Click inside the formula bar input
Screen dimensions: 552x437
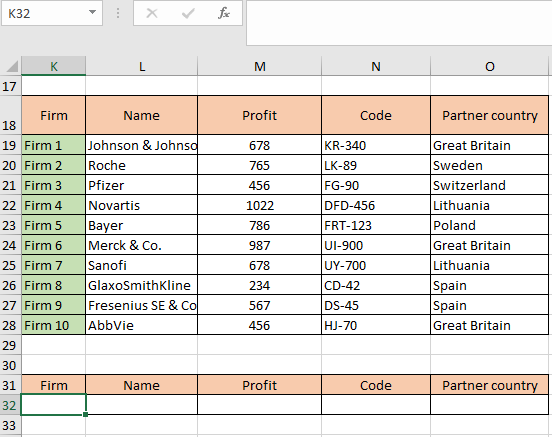click(399, 23)
